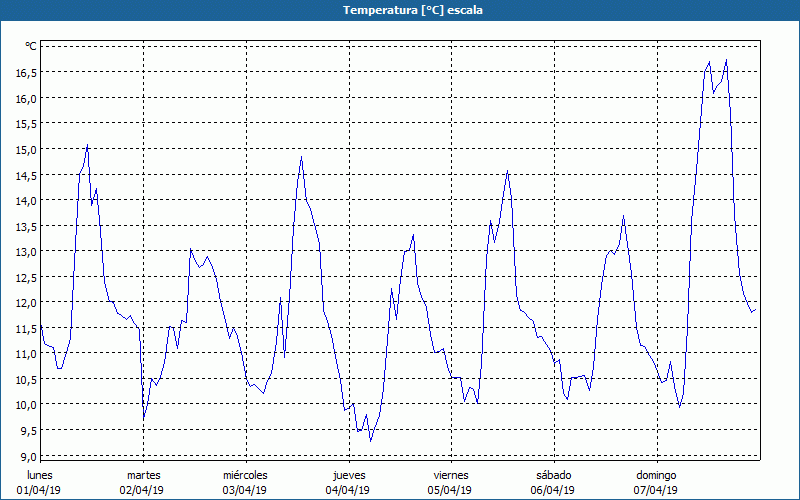The height and width of the screenshot is (500, 800).
Task: Click the 13,5 y-axis value
Action: click(x=26, y=226)
